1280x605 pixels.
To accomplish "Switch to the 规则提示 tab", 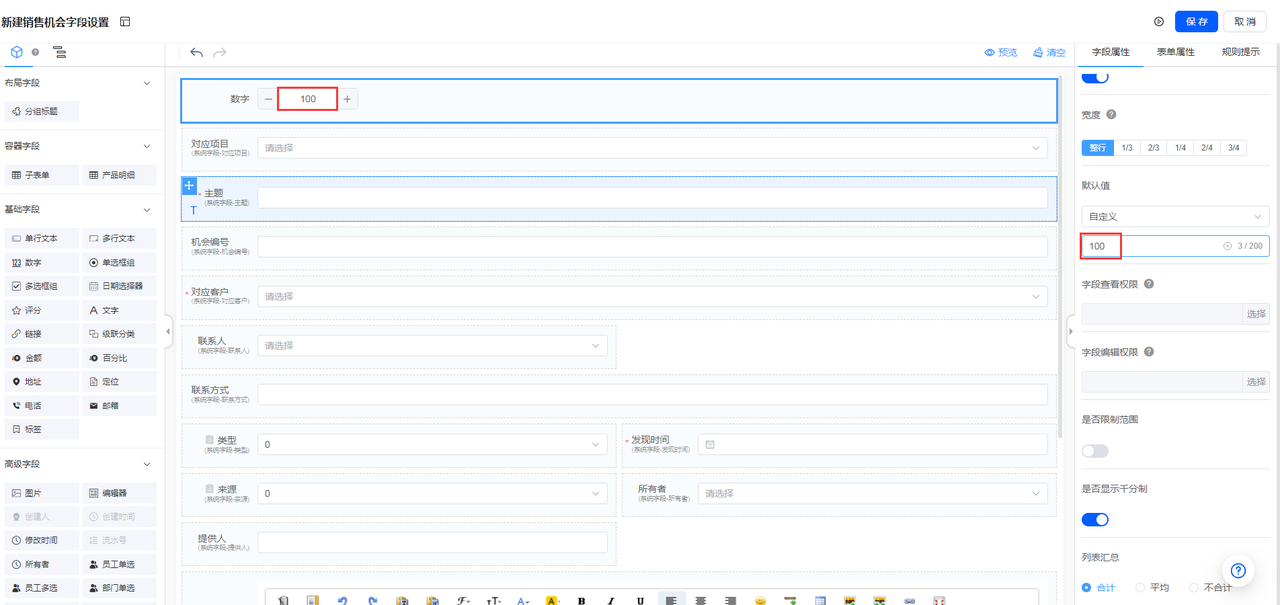I will click(x=1240, y=52).
